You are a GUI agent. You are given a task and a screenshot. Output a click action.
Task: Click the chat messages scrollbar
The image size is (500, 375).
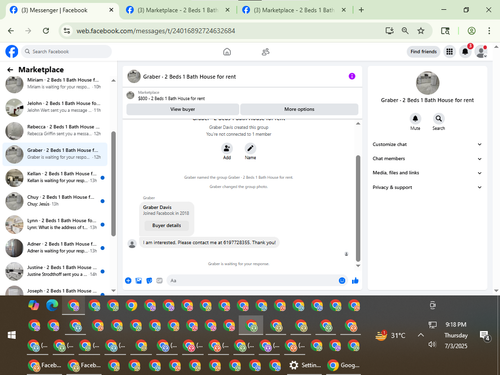click(358, 208)
